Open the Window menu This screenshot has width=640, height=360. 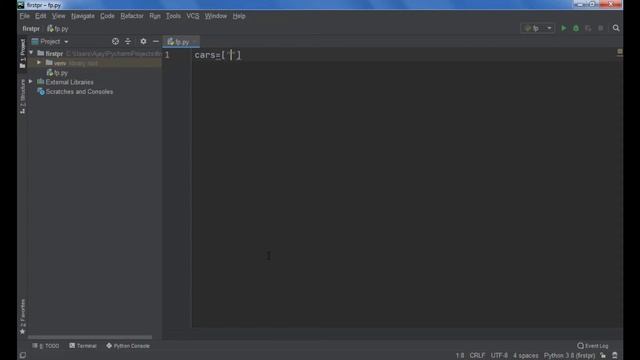click(x=216, y=16)
